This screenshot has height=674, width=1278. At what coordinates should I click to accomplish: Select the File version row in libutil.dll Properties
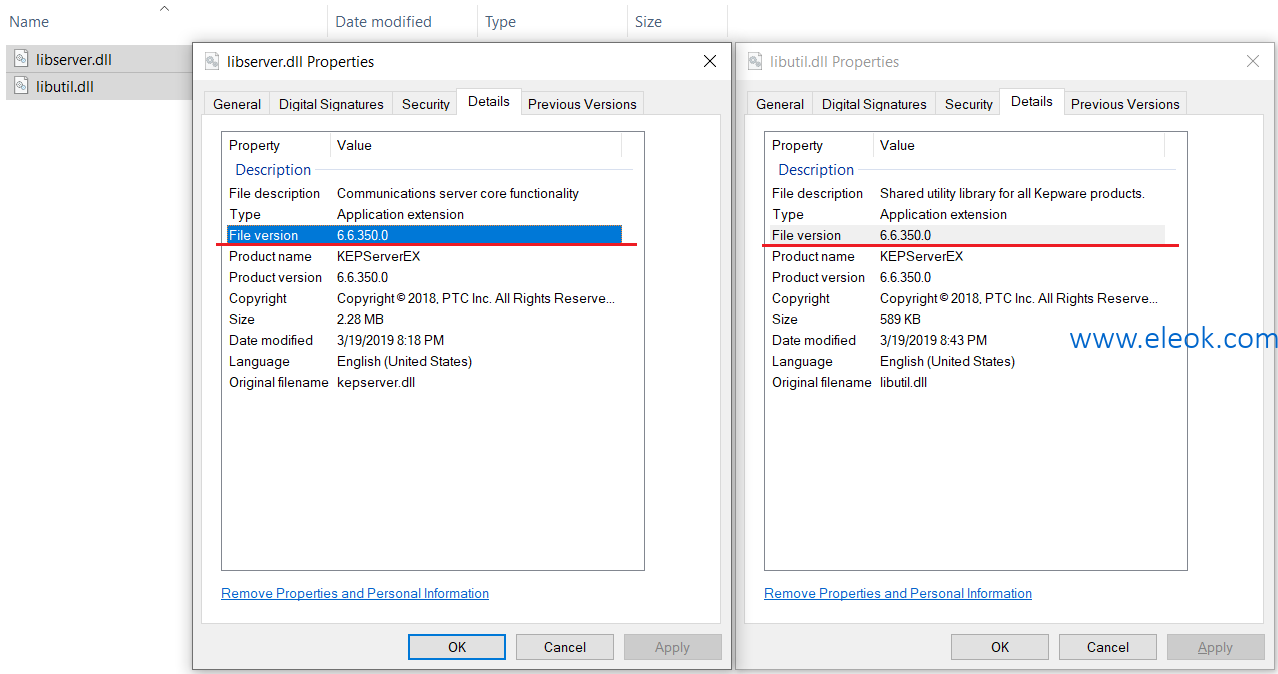(967, 235)
